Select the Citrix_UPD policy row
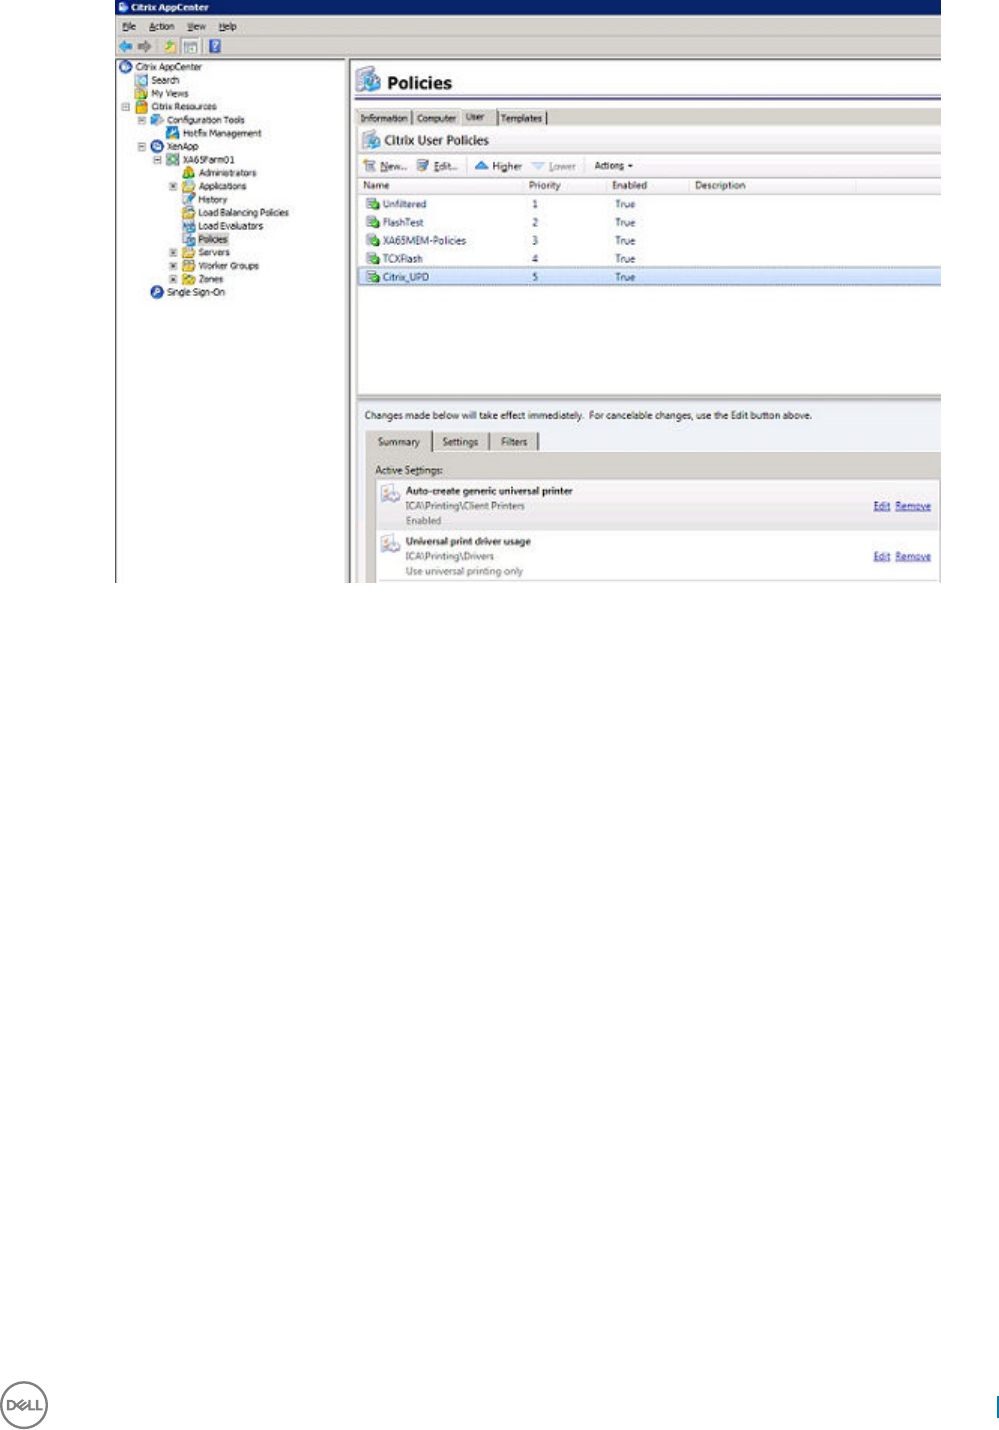 click(649, 277)
